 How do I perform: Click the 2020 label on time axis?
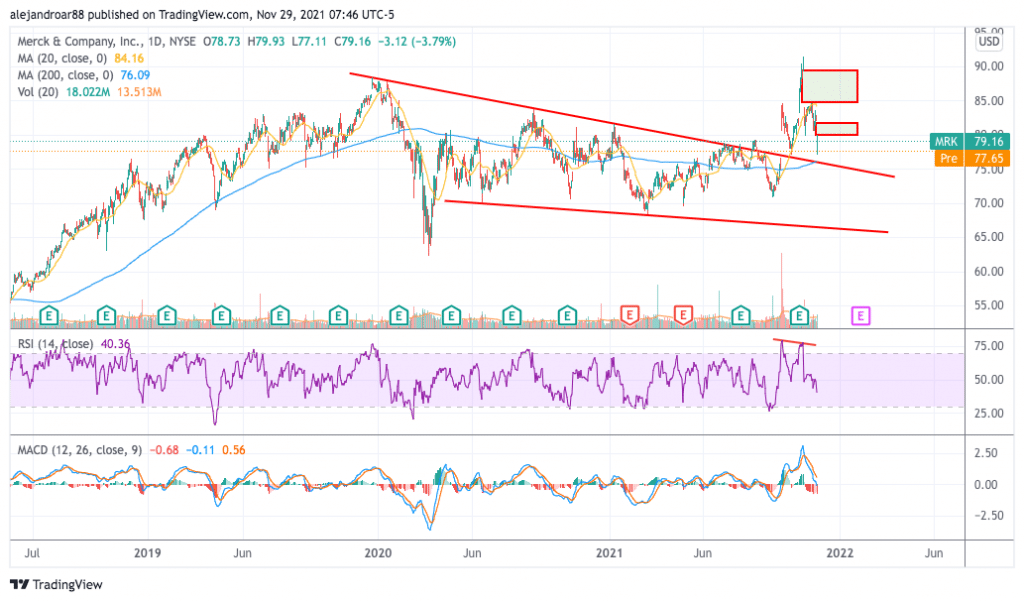(378, 553)
